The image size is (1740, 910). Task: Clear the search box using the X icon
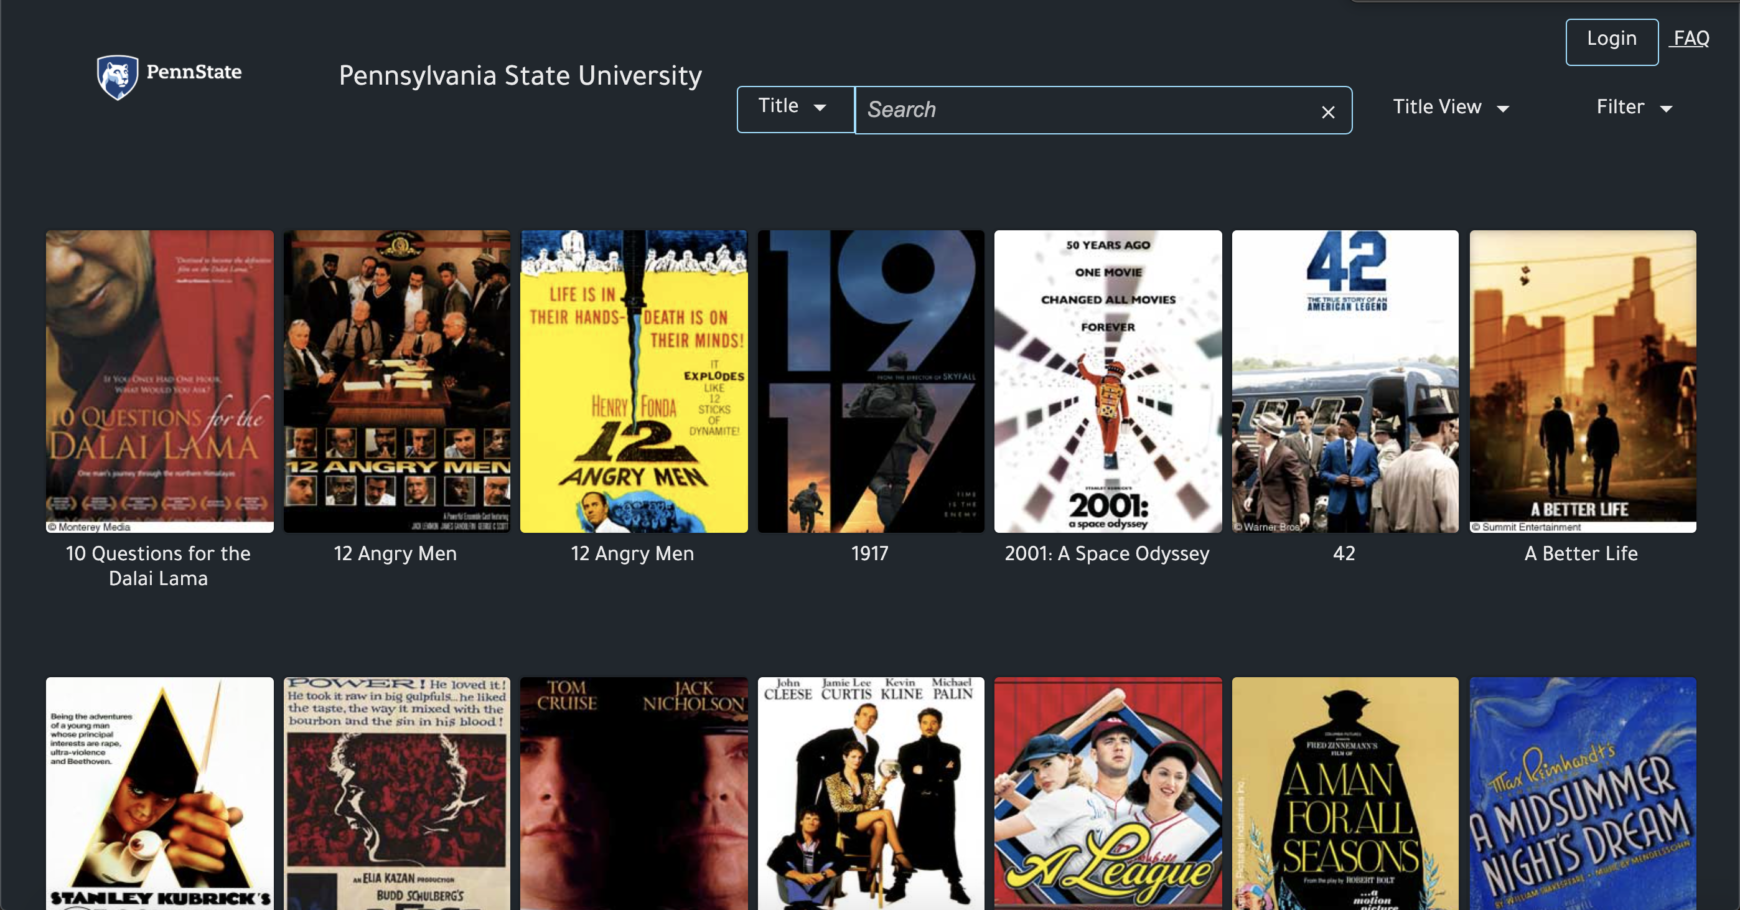[1327, 111]
